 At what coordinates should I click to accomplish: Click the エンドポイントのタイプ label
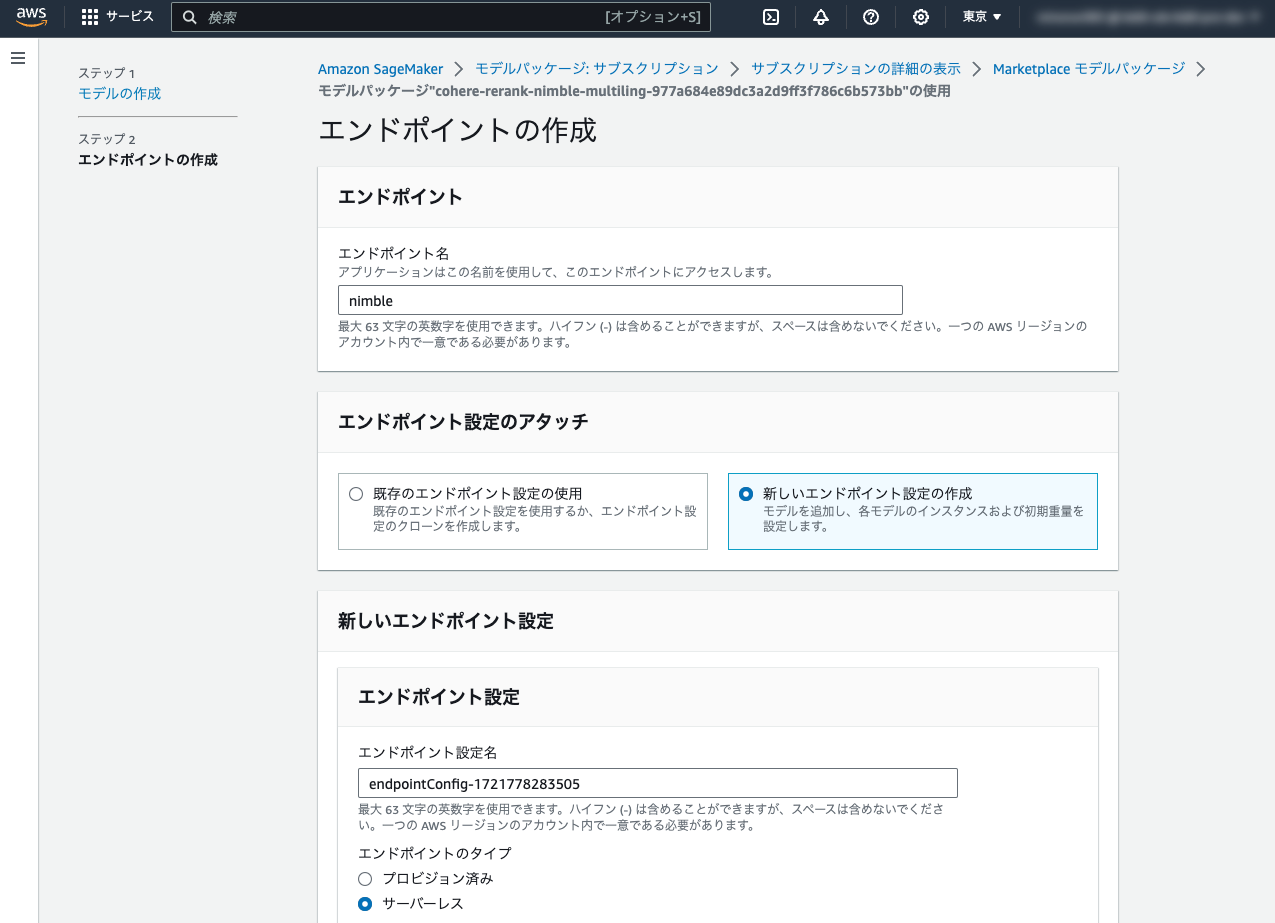[434, 853]
